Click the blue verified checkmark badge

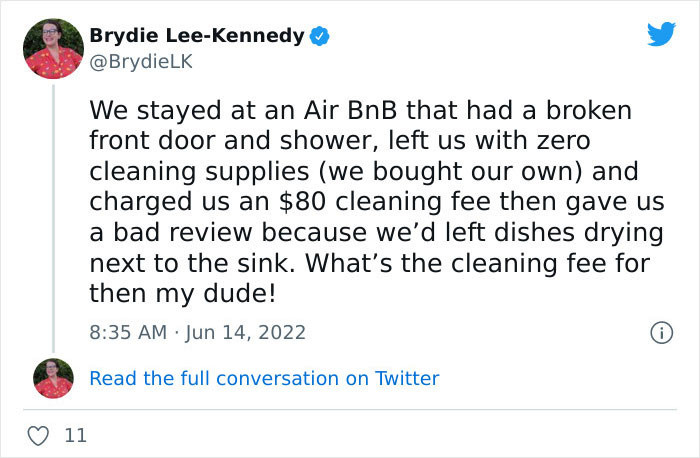(x=320, y=37)
